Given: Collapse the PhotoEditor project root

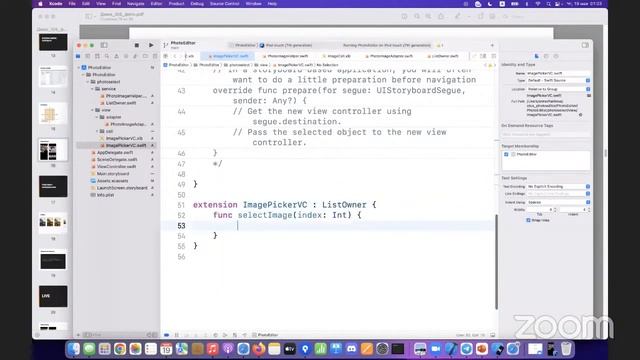Looking at the screenshot, I should coord(79,67).
